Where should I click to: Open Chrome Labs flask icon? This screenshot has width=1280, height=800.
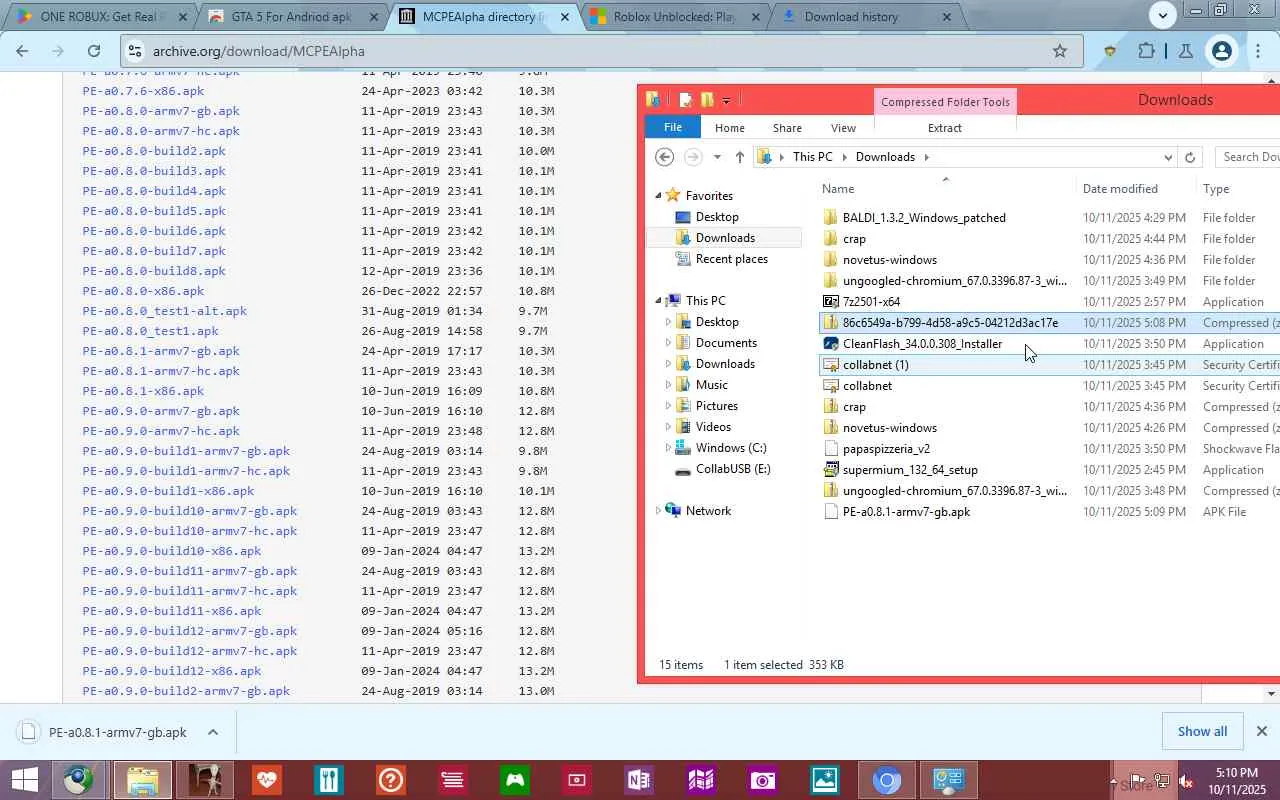(x=1185, y=51)
